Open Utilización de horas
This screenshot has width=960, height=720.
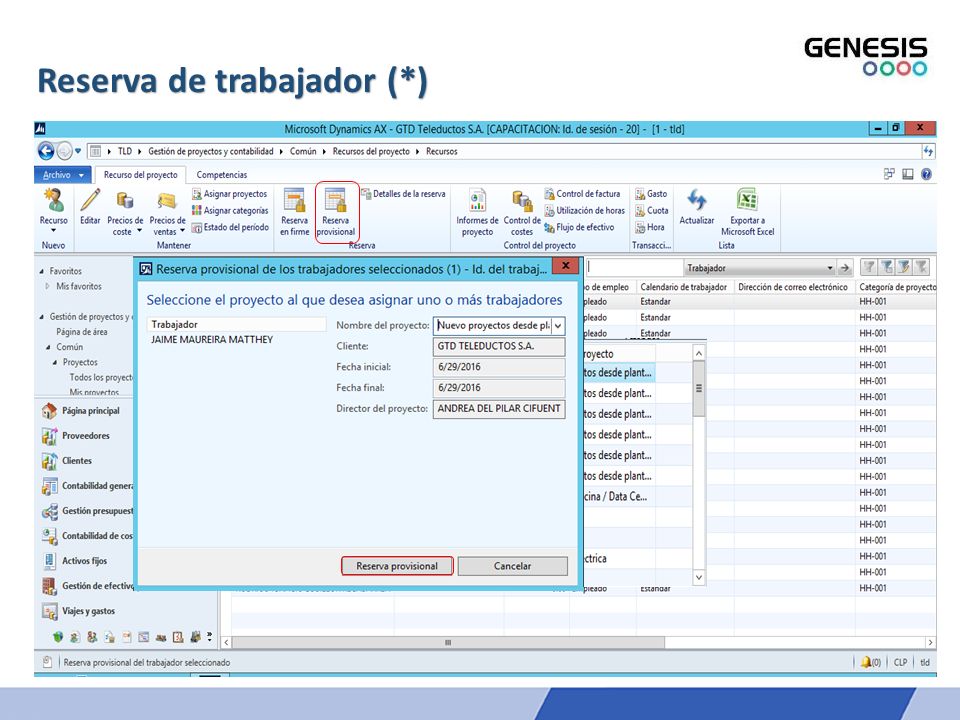tap(585, 211)
